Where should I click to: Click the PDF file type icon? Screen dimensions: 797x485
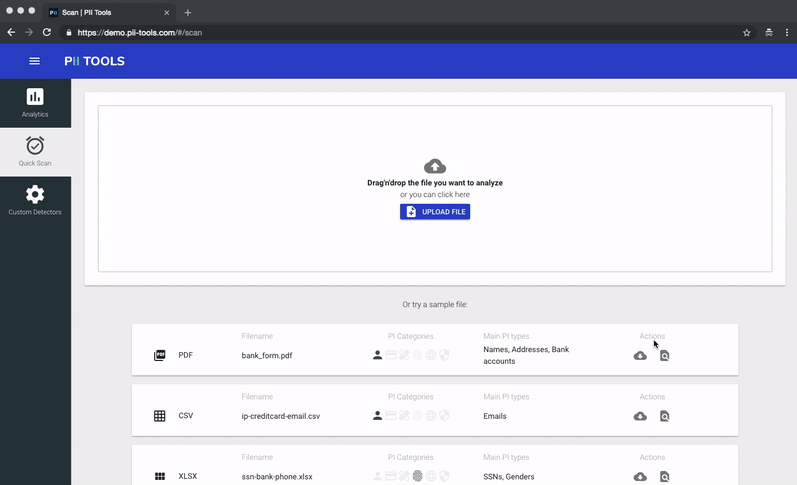[x=160, y=355]
